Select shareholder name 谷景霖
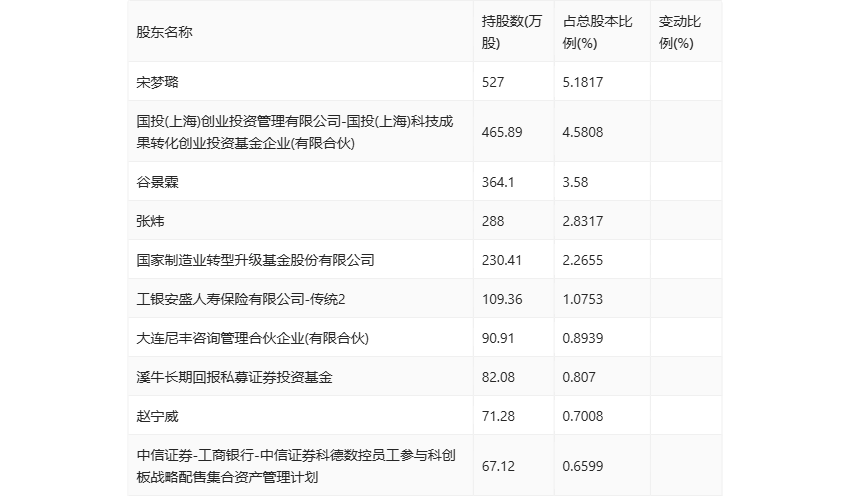850x496 pixels. 157,182
